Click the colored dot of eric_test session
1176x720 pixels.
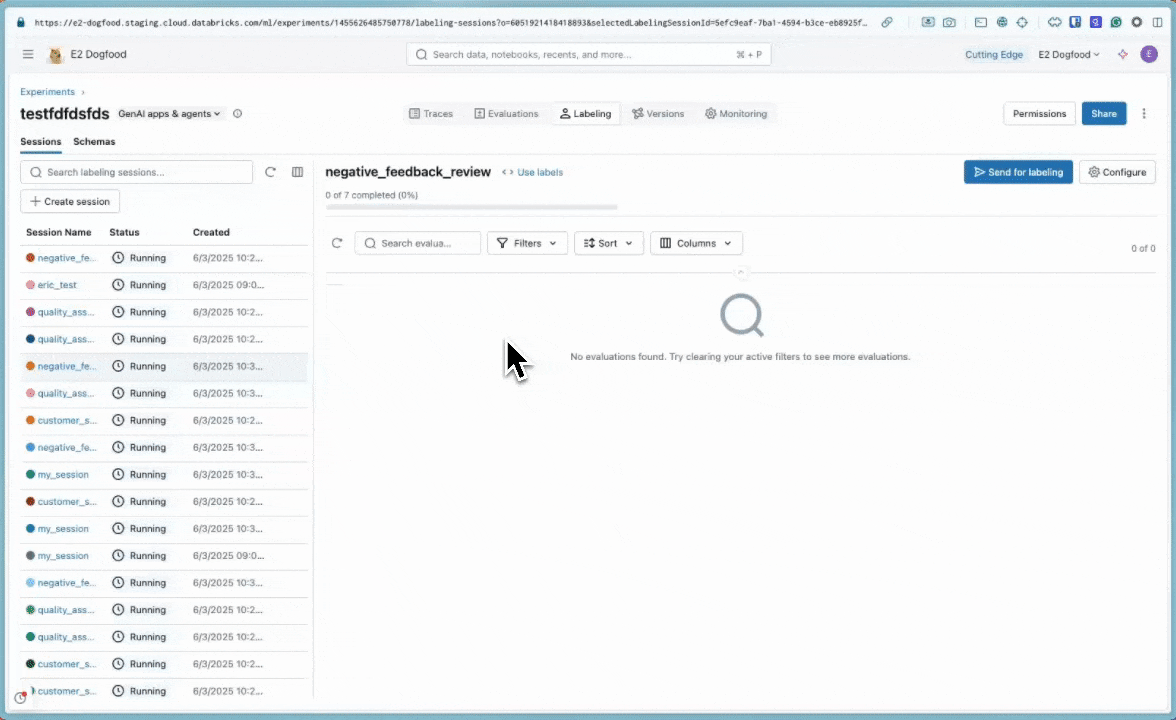tap(30, 285)
